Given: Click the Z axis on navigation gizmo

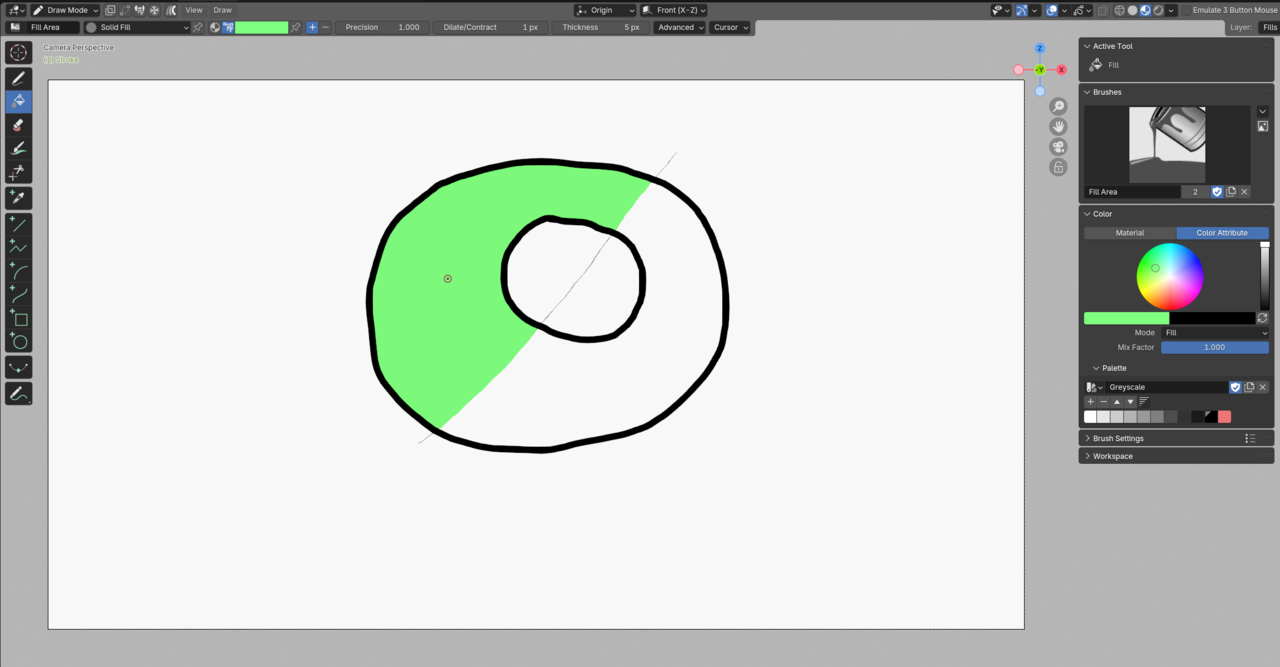Looking at the screenshot, I should tap(1040, 48).
